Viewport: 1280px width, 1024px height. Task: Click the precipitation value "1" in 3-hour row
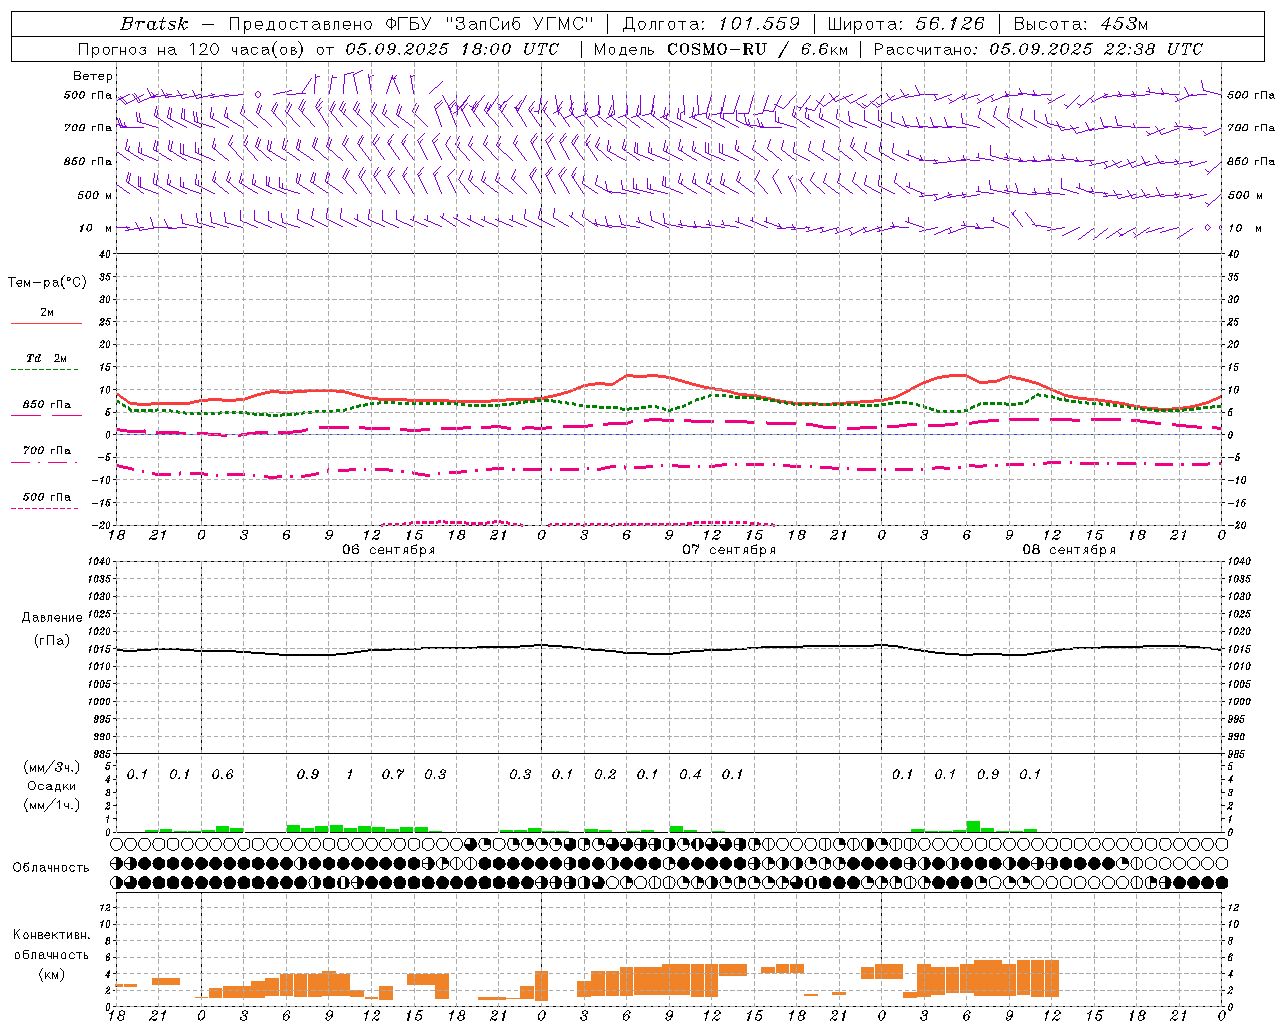(350, 775)
